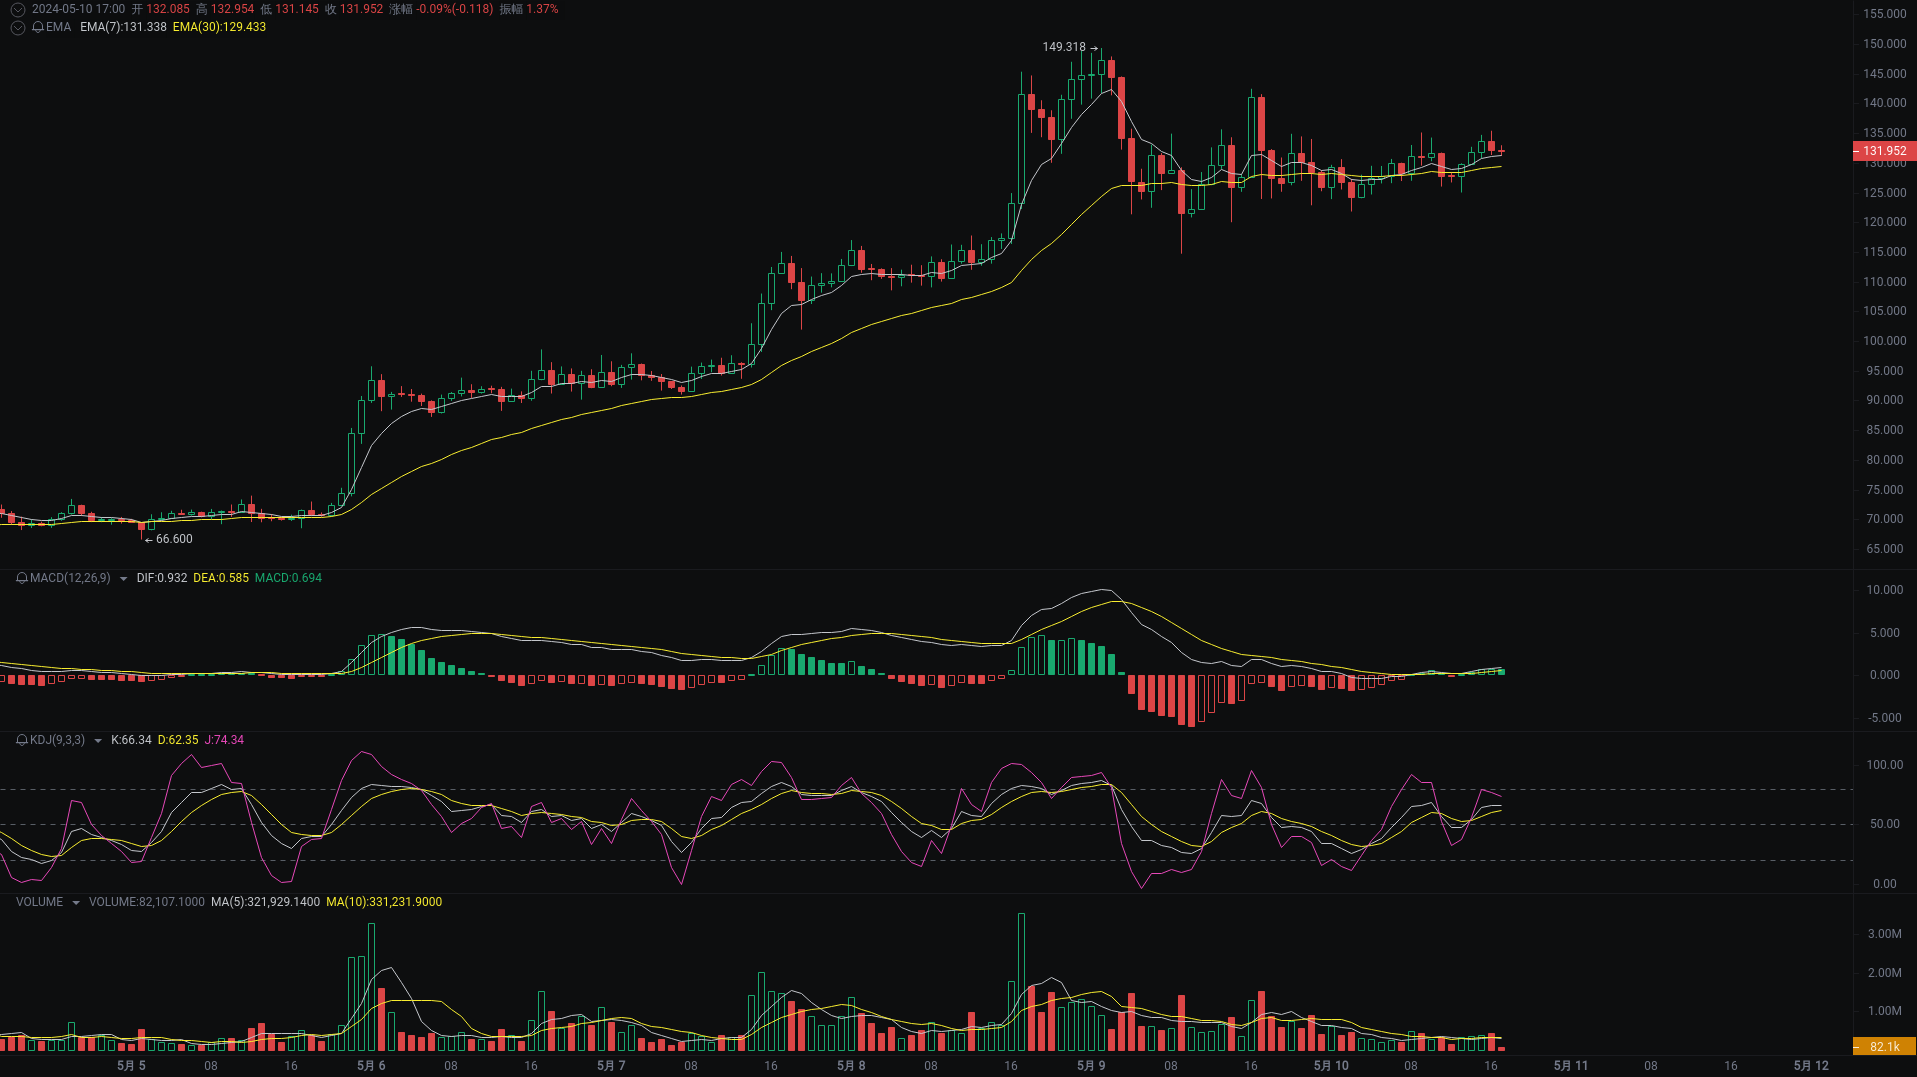The image size is (1917, 1077).
Task: Select the 5月11 date on the axis
Action: 1568,1065
